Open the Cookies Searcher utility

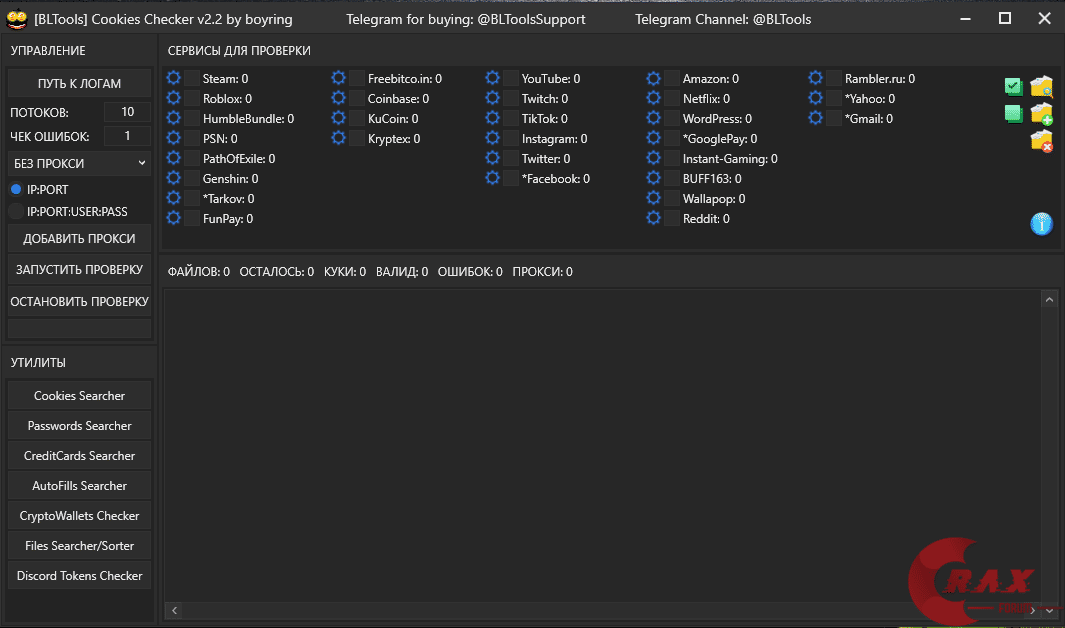[x=79, y=396]
